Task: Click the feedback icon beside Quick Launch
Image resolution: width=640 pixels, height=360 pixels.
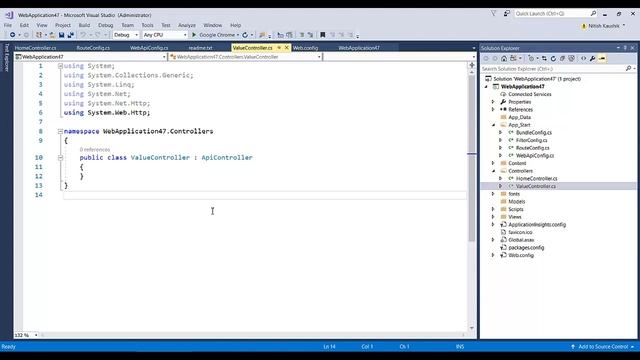Action: pos(507,13)
